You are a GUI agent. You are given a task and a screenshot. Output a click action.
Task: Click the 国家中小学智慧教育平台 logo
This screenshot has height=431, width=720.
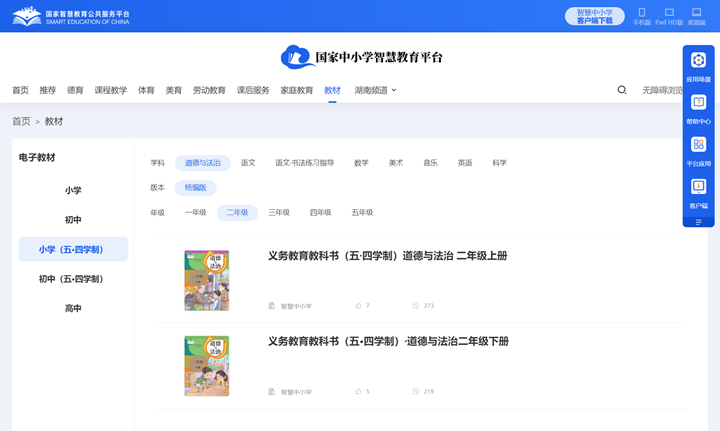pos(361,57)
